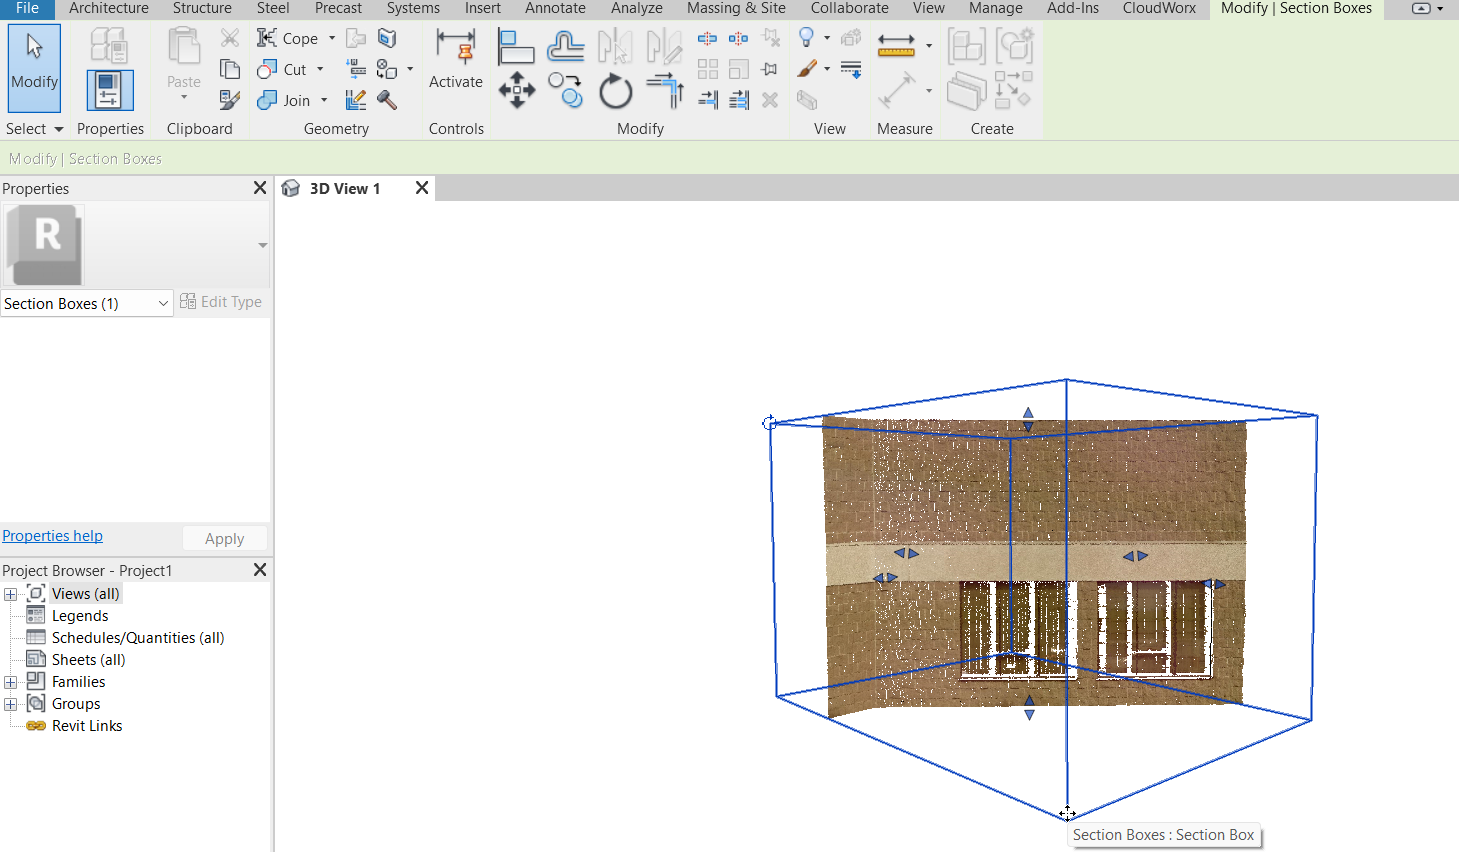Screen dimensions: 1459x852
Task: Click the top-left section box rotate handle
Action: pos(769,423)
